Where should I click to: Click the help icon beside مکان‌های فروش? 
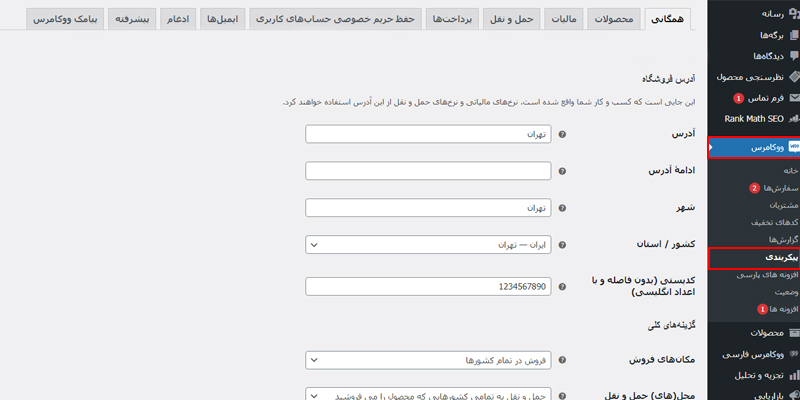(561, 359)
